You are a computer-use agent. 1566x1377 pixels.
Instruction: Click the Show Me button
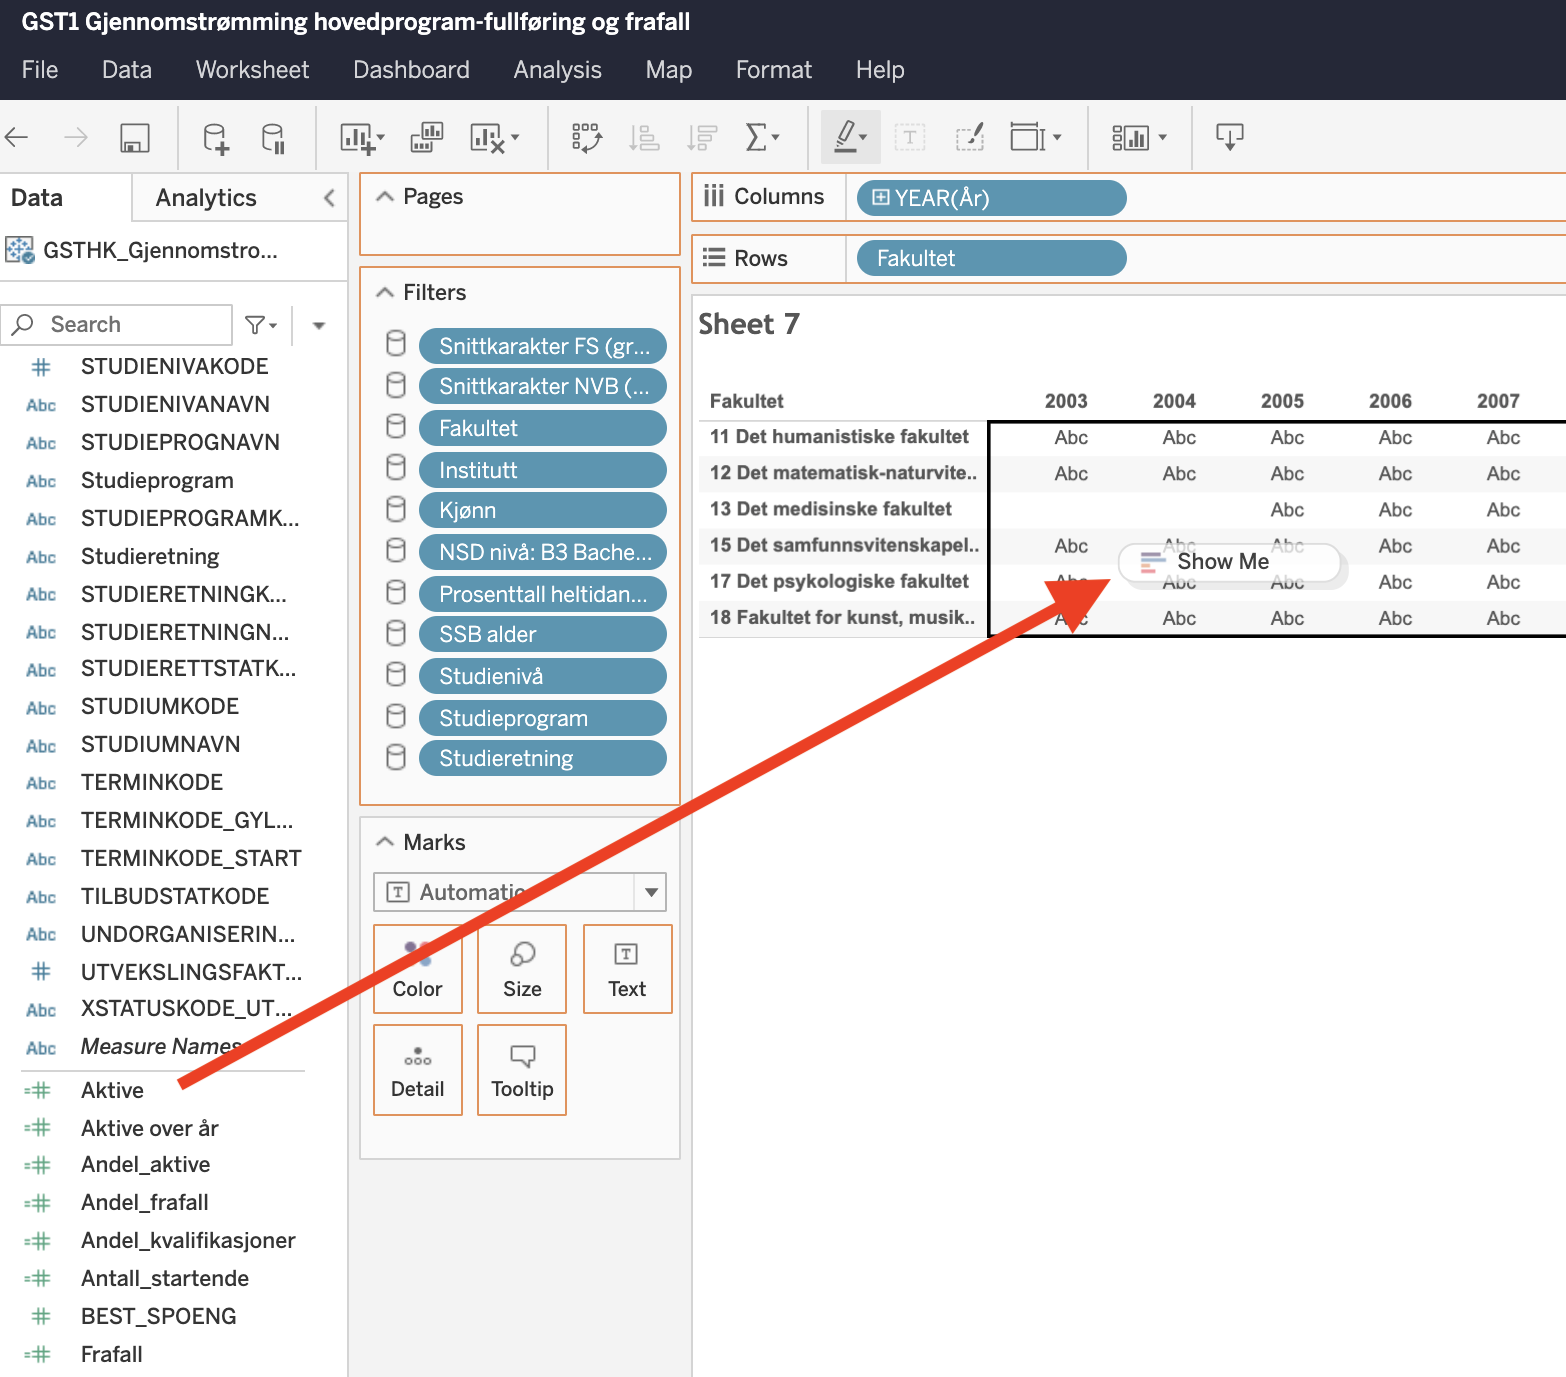point(1222,562)
